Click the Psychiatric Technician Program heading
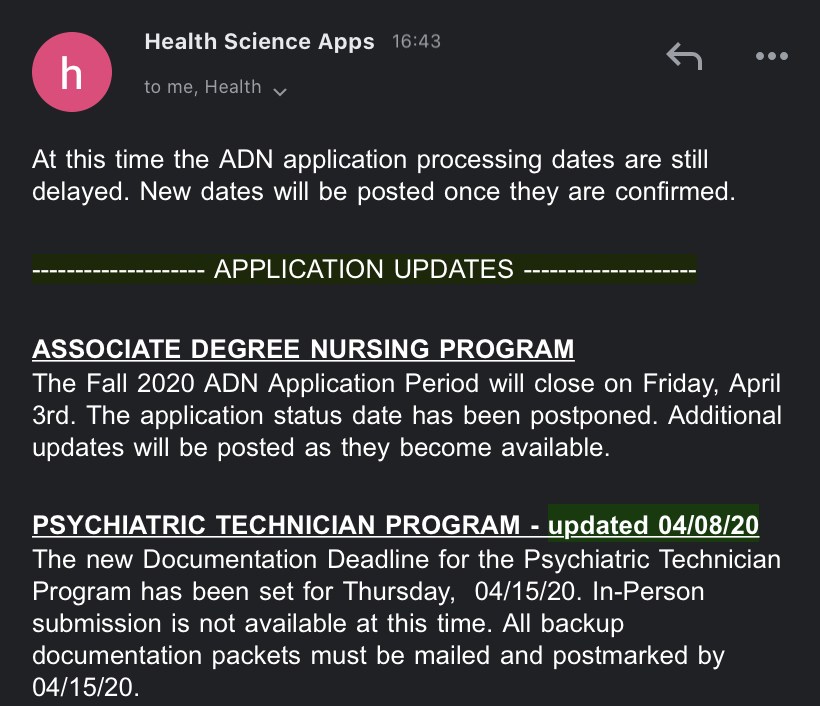 point(276,525)
